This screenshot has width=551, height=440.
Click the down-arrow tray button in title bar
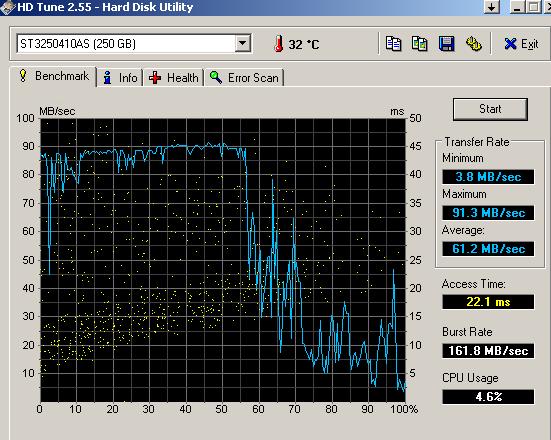pos(492,7)
